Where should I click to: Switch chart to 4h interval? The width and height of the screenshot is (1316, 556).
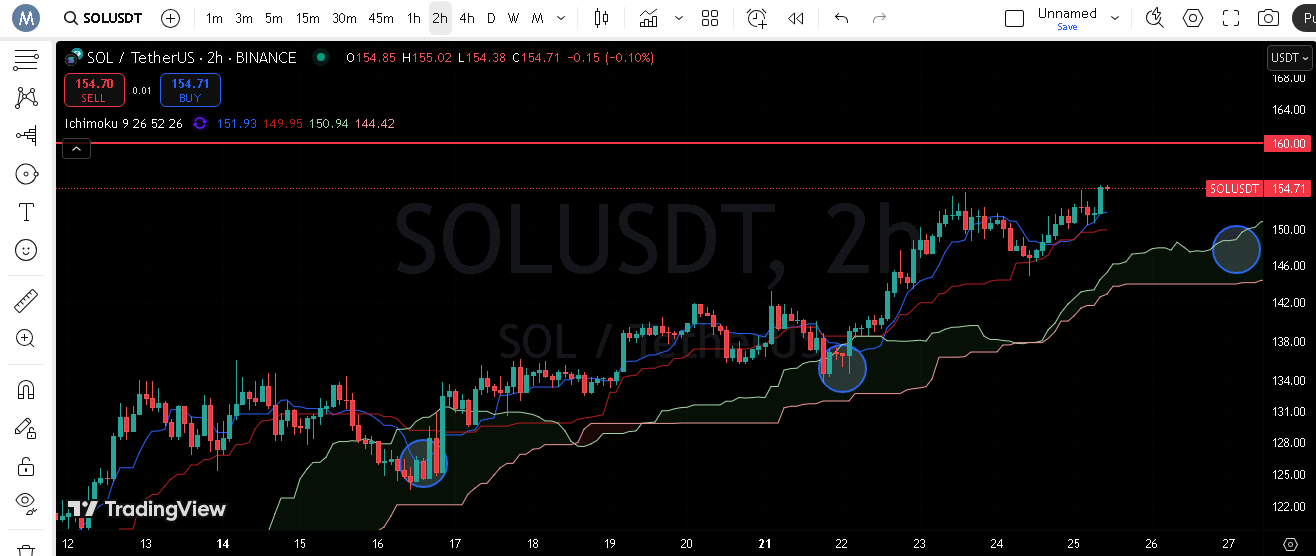467,18
